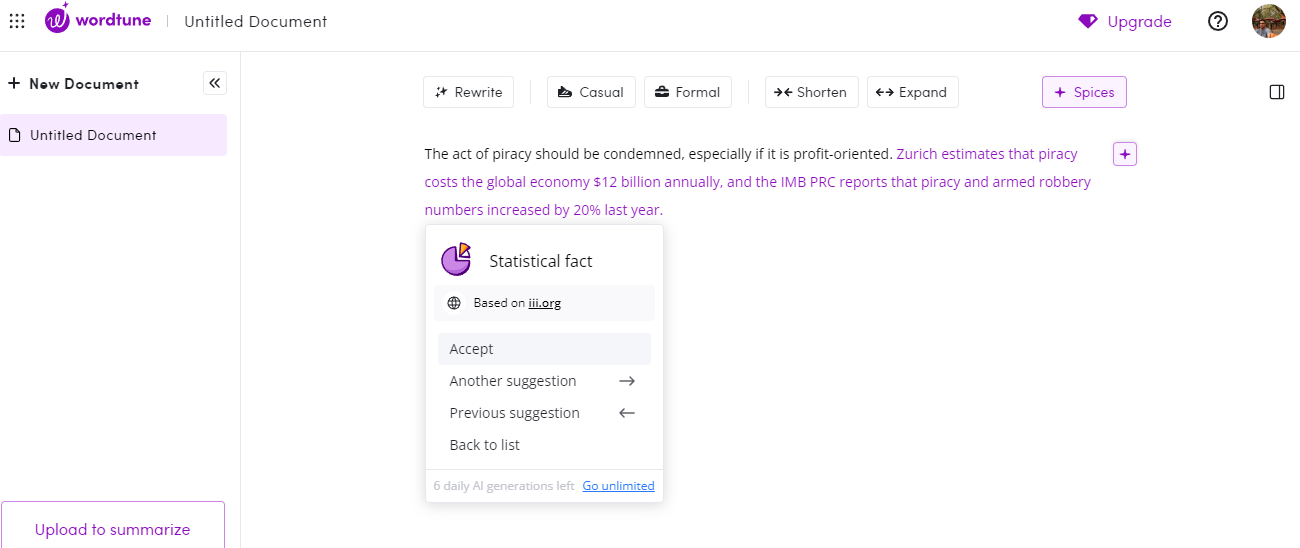Screen dimensions: 1300x548
Task: Click the globe icon next to source
Action: [454, 303]
